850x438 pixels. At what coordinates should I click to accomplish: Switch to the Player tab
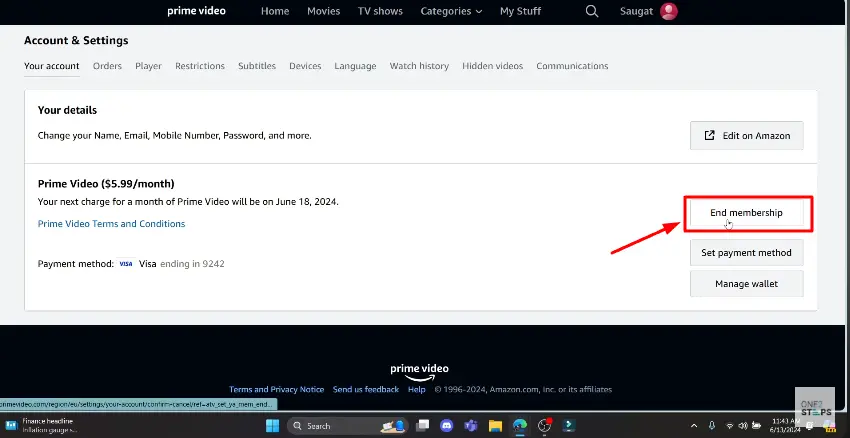point(149,66)
